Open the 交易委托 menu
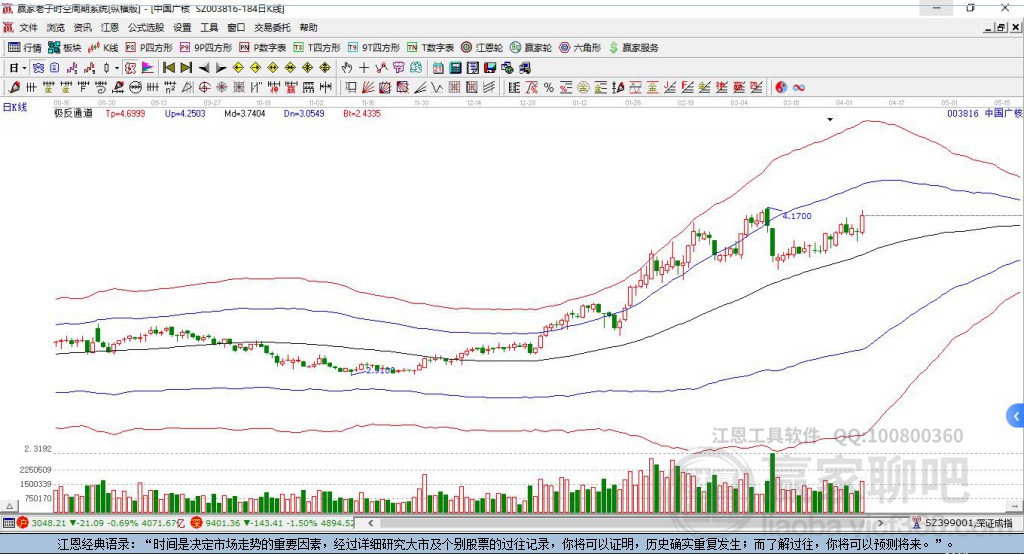The image size is (1024, 554). coord(272,27)
